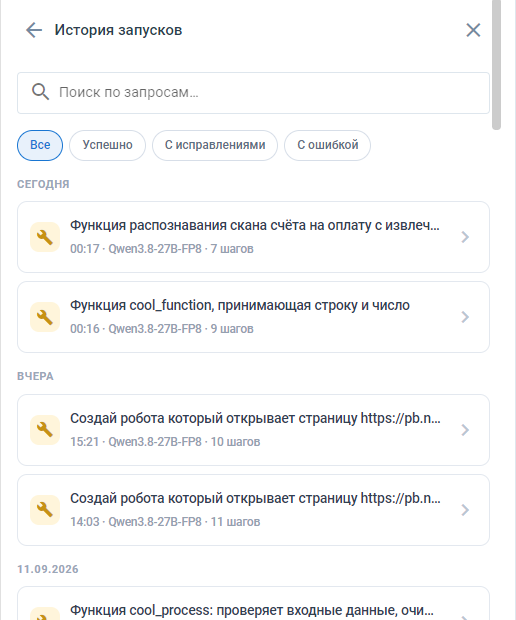
Task: Click wrench icon of the 00:16 run
Action: coord(45,317)
